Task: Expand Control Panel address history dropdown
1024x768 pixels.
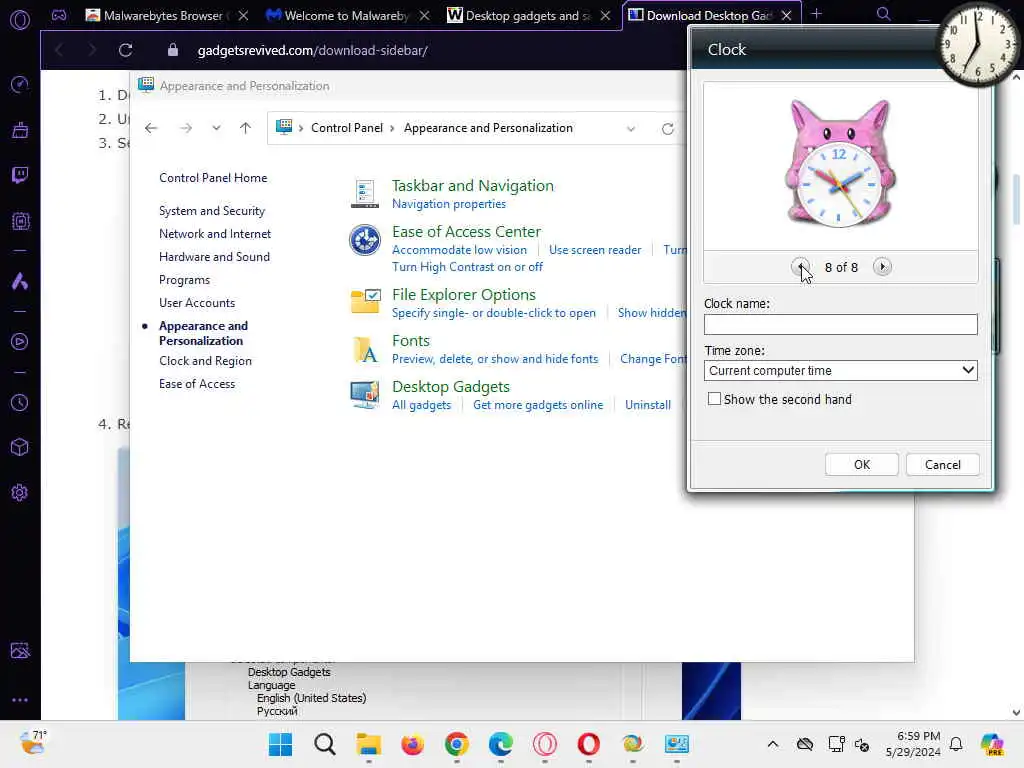Action: point(631,129)
